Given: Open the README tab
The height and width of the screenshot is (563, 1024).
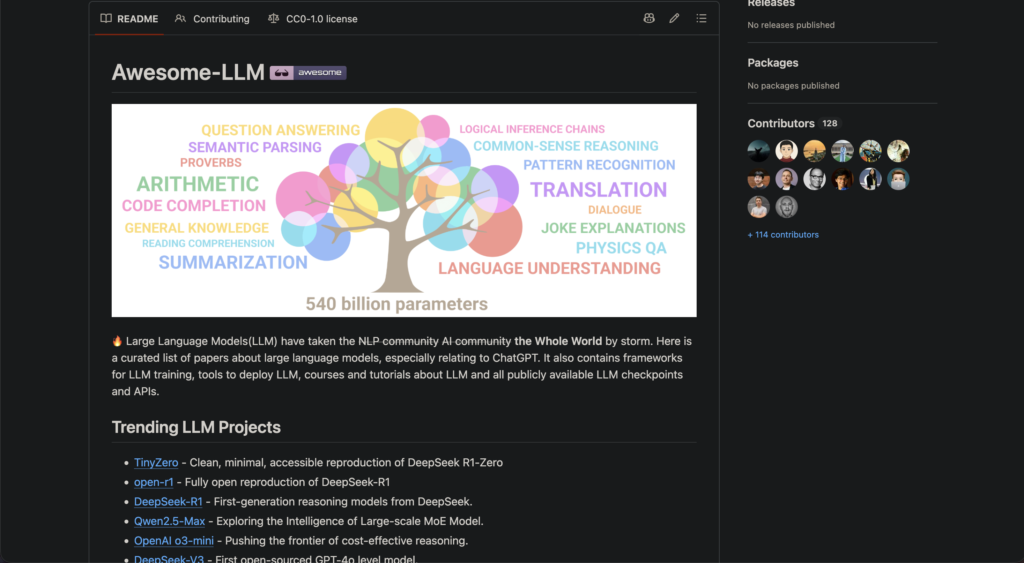Looking at the screenshot, I should (129, 19).
